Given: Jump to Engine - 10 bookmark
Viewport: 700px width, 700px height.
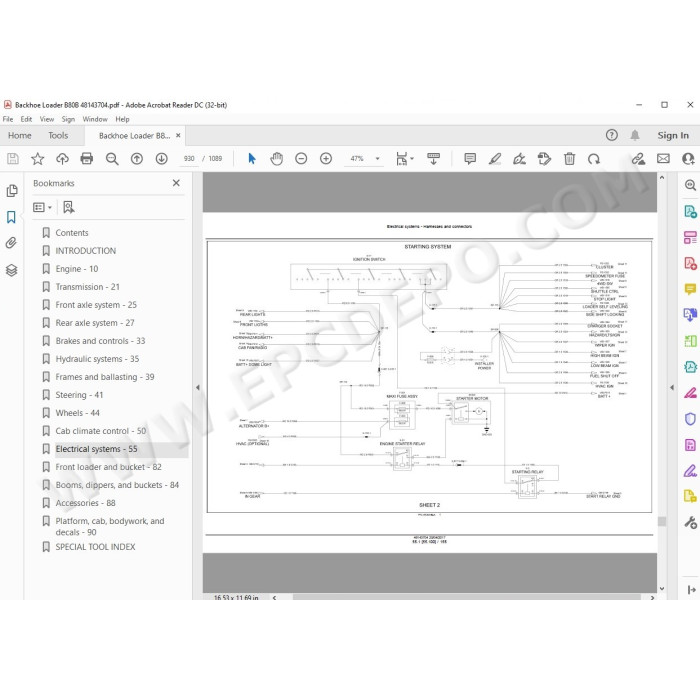Looking at the screenshot, I should 76,269.
